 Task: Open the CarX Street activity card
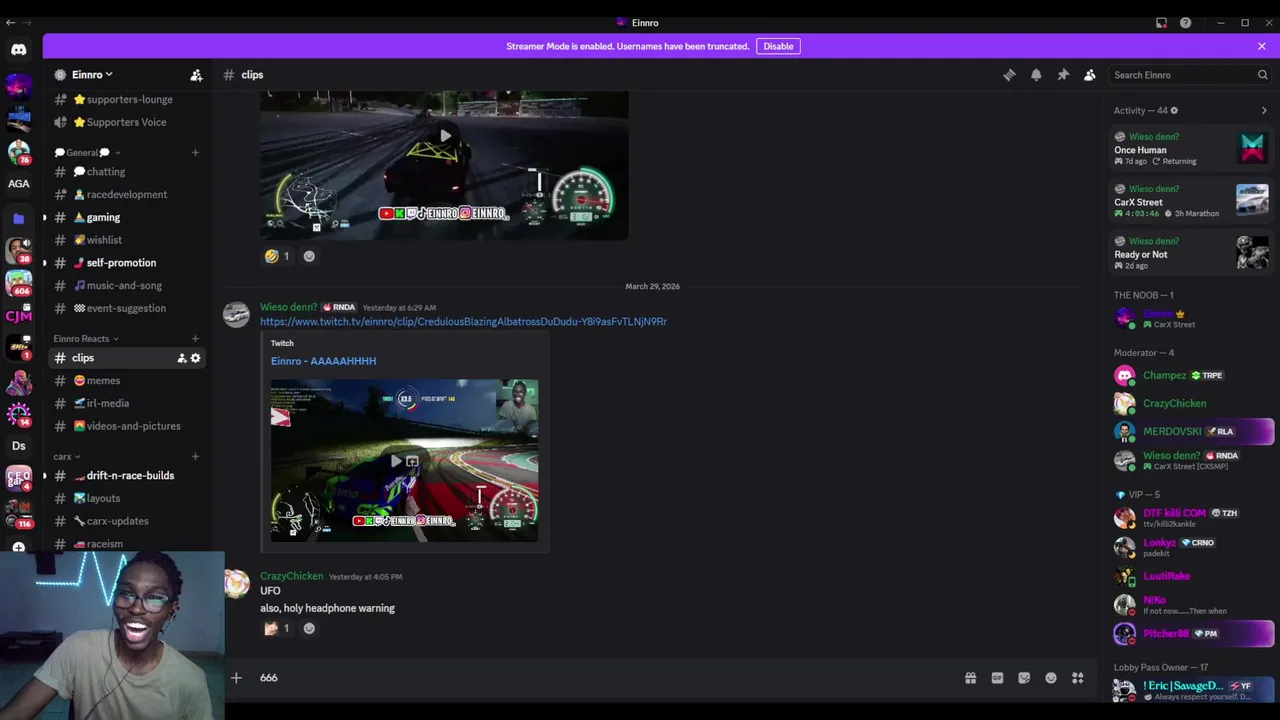click(1192, 201)
